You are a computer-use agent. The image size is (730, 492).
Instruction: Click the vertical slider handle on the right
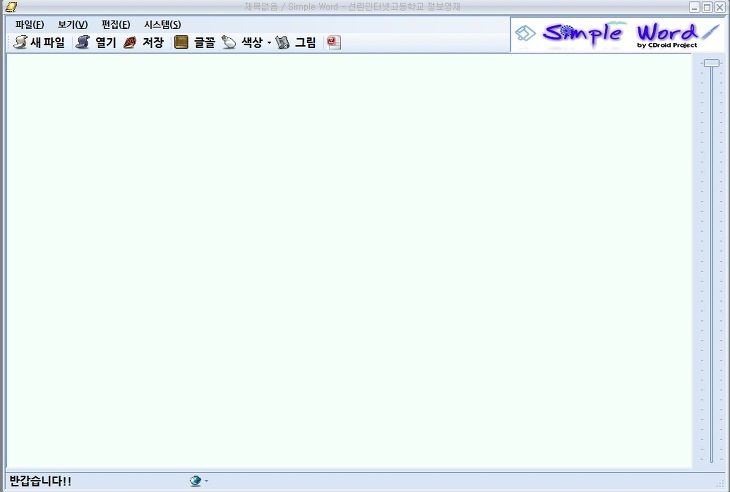711,63
